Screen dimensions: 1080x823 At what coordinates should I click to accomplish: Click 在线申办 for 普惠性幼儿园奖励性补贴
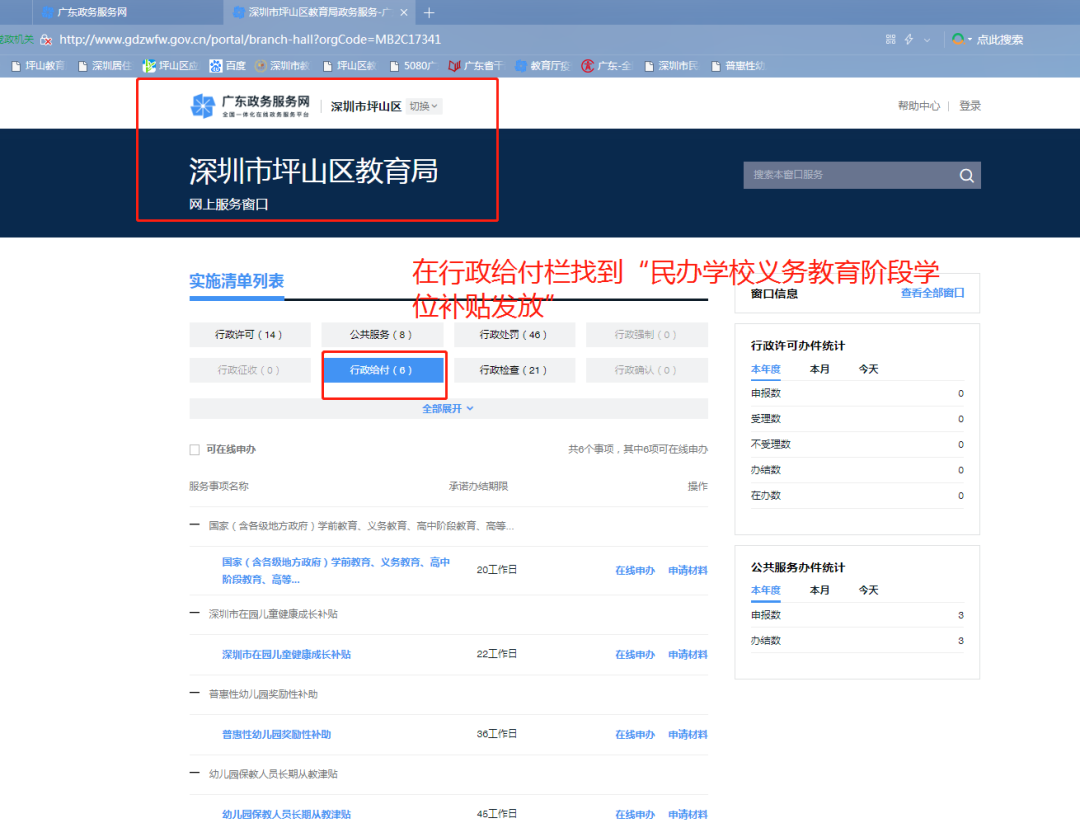pyautogui.click(x=635, y=733)
